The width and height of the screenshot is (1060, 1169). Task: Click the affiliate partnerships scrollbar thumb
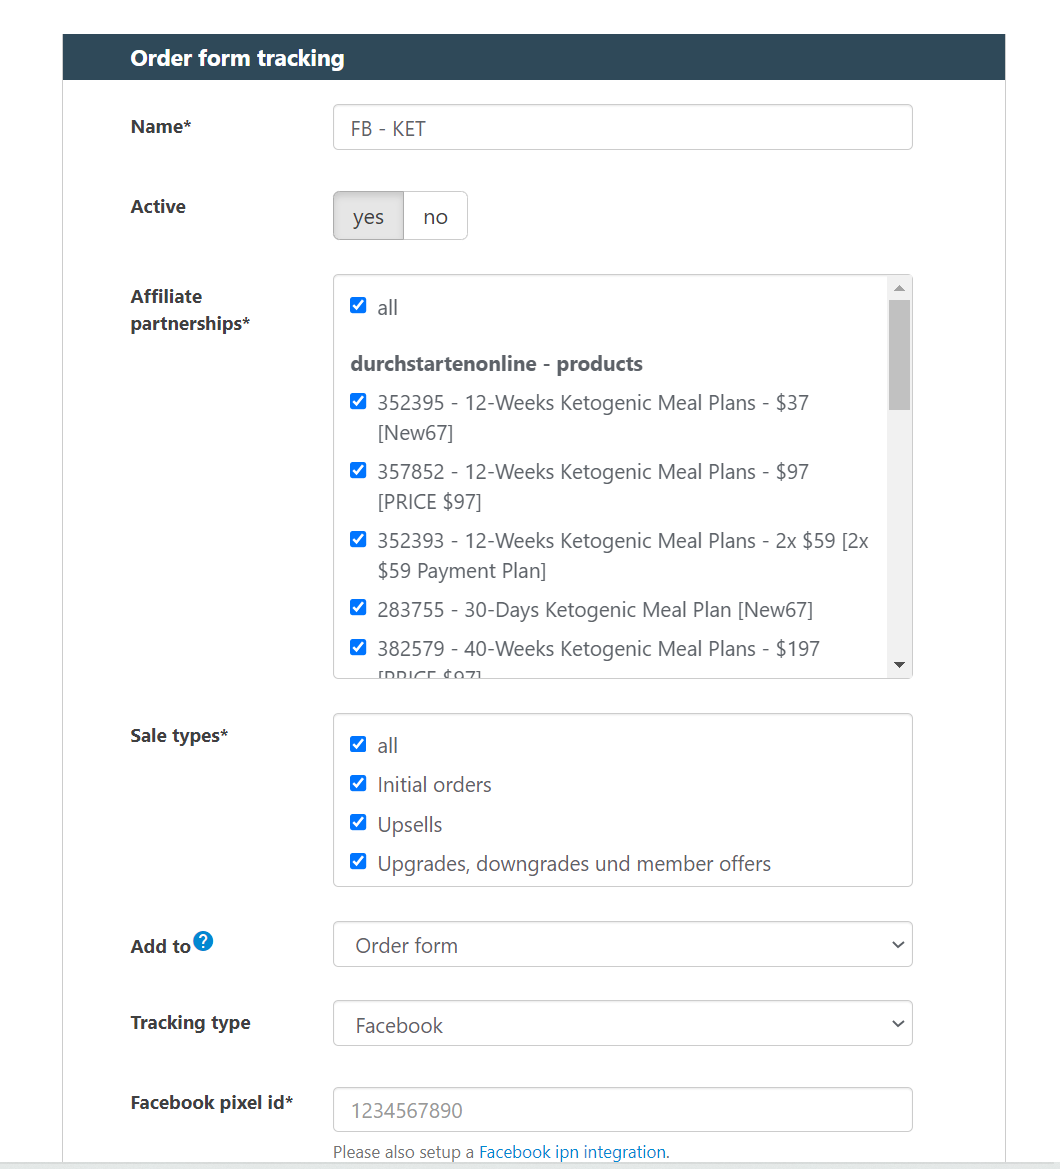click(899, 355)
